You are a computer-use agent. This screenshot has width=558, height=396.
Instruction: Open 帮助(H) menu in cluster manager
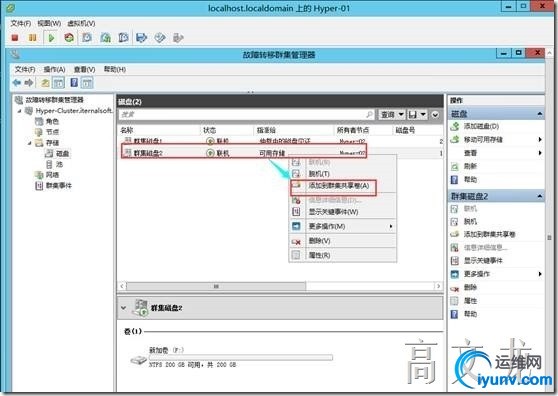coord(115,69)
